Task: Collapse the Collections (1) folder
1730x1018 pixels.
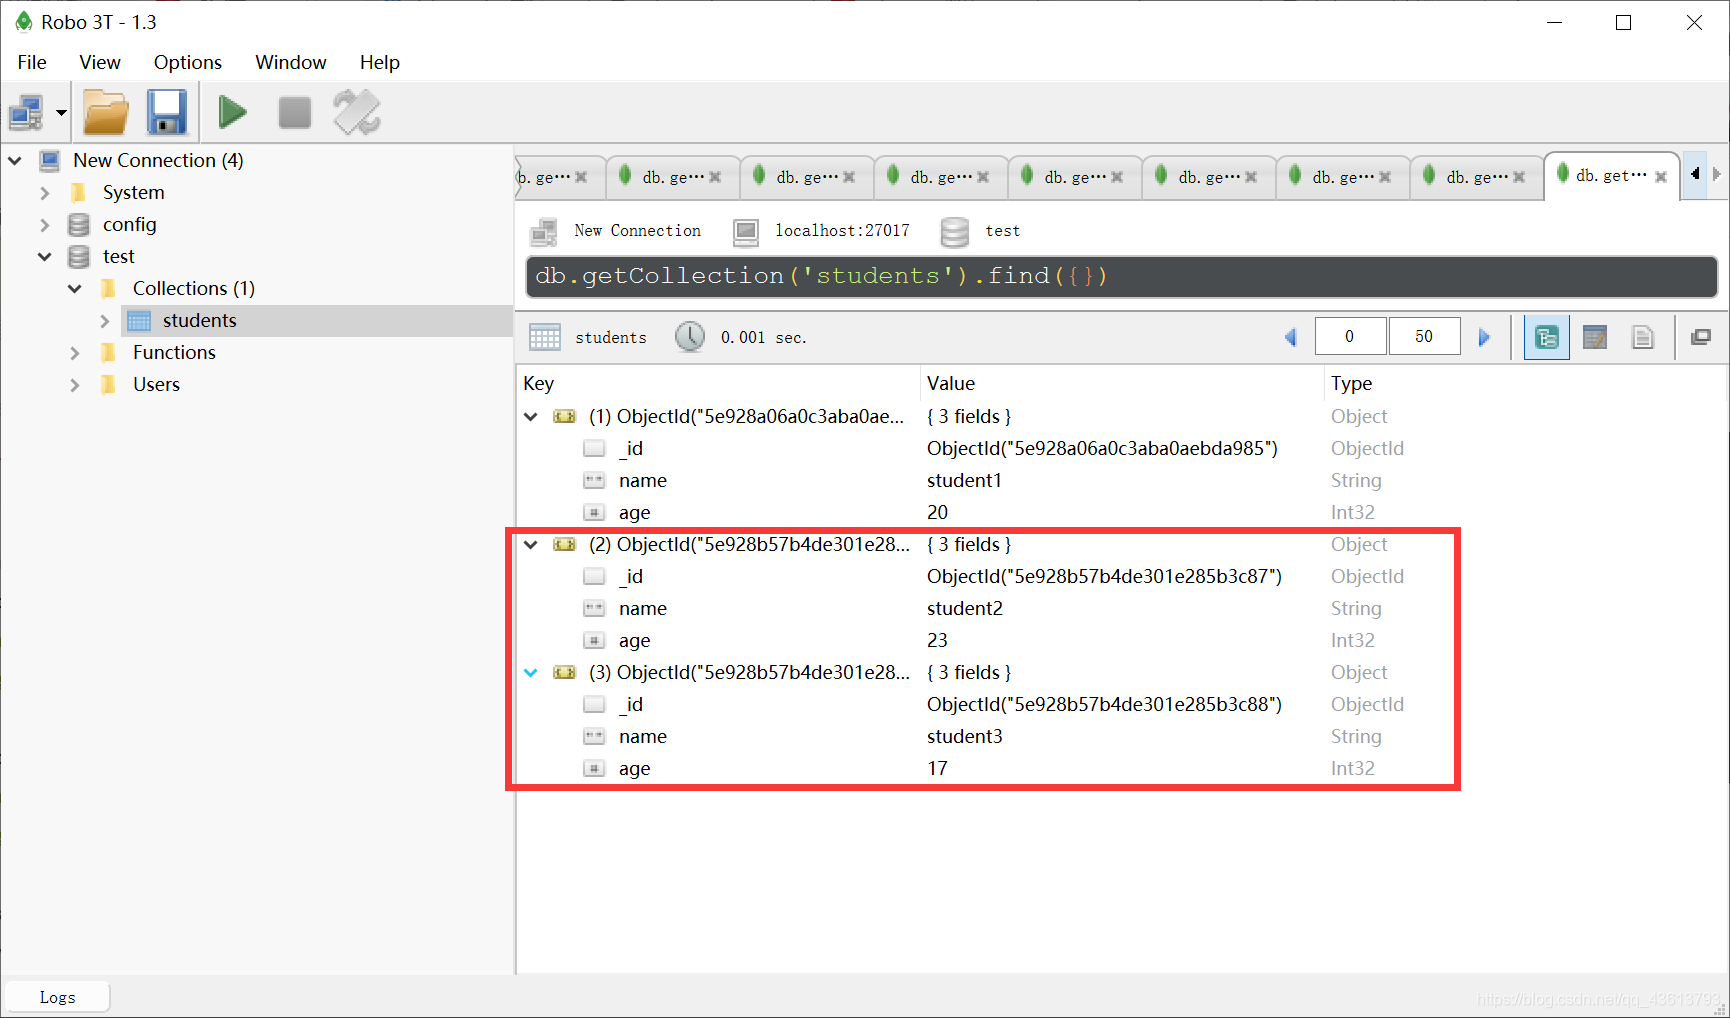Action: click(75, 288)
